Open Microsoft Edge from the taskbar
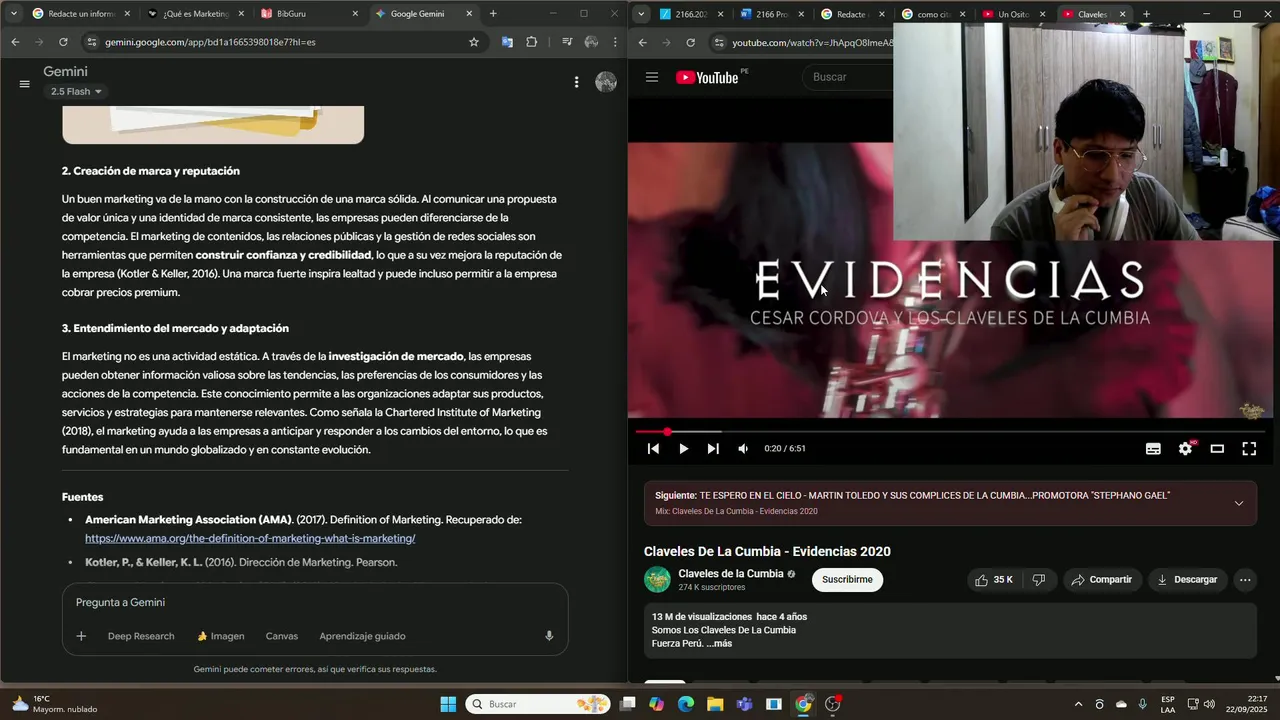This screenshot has width=1280, height=720. click(x=686, y=704)
